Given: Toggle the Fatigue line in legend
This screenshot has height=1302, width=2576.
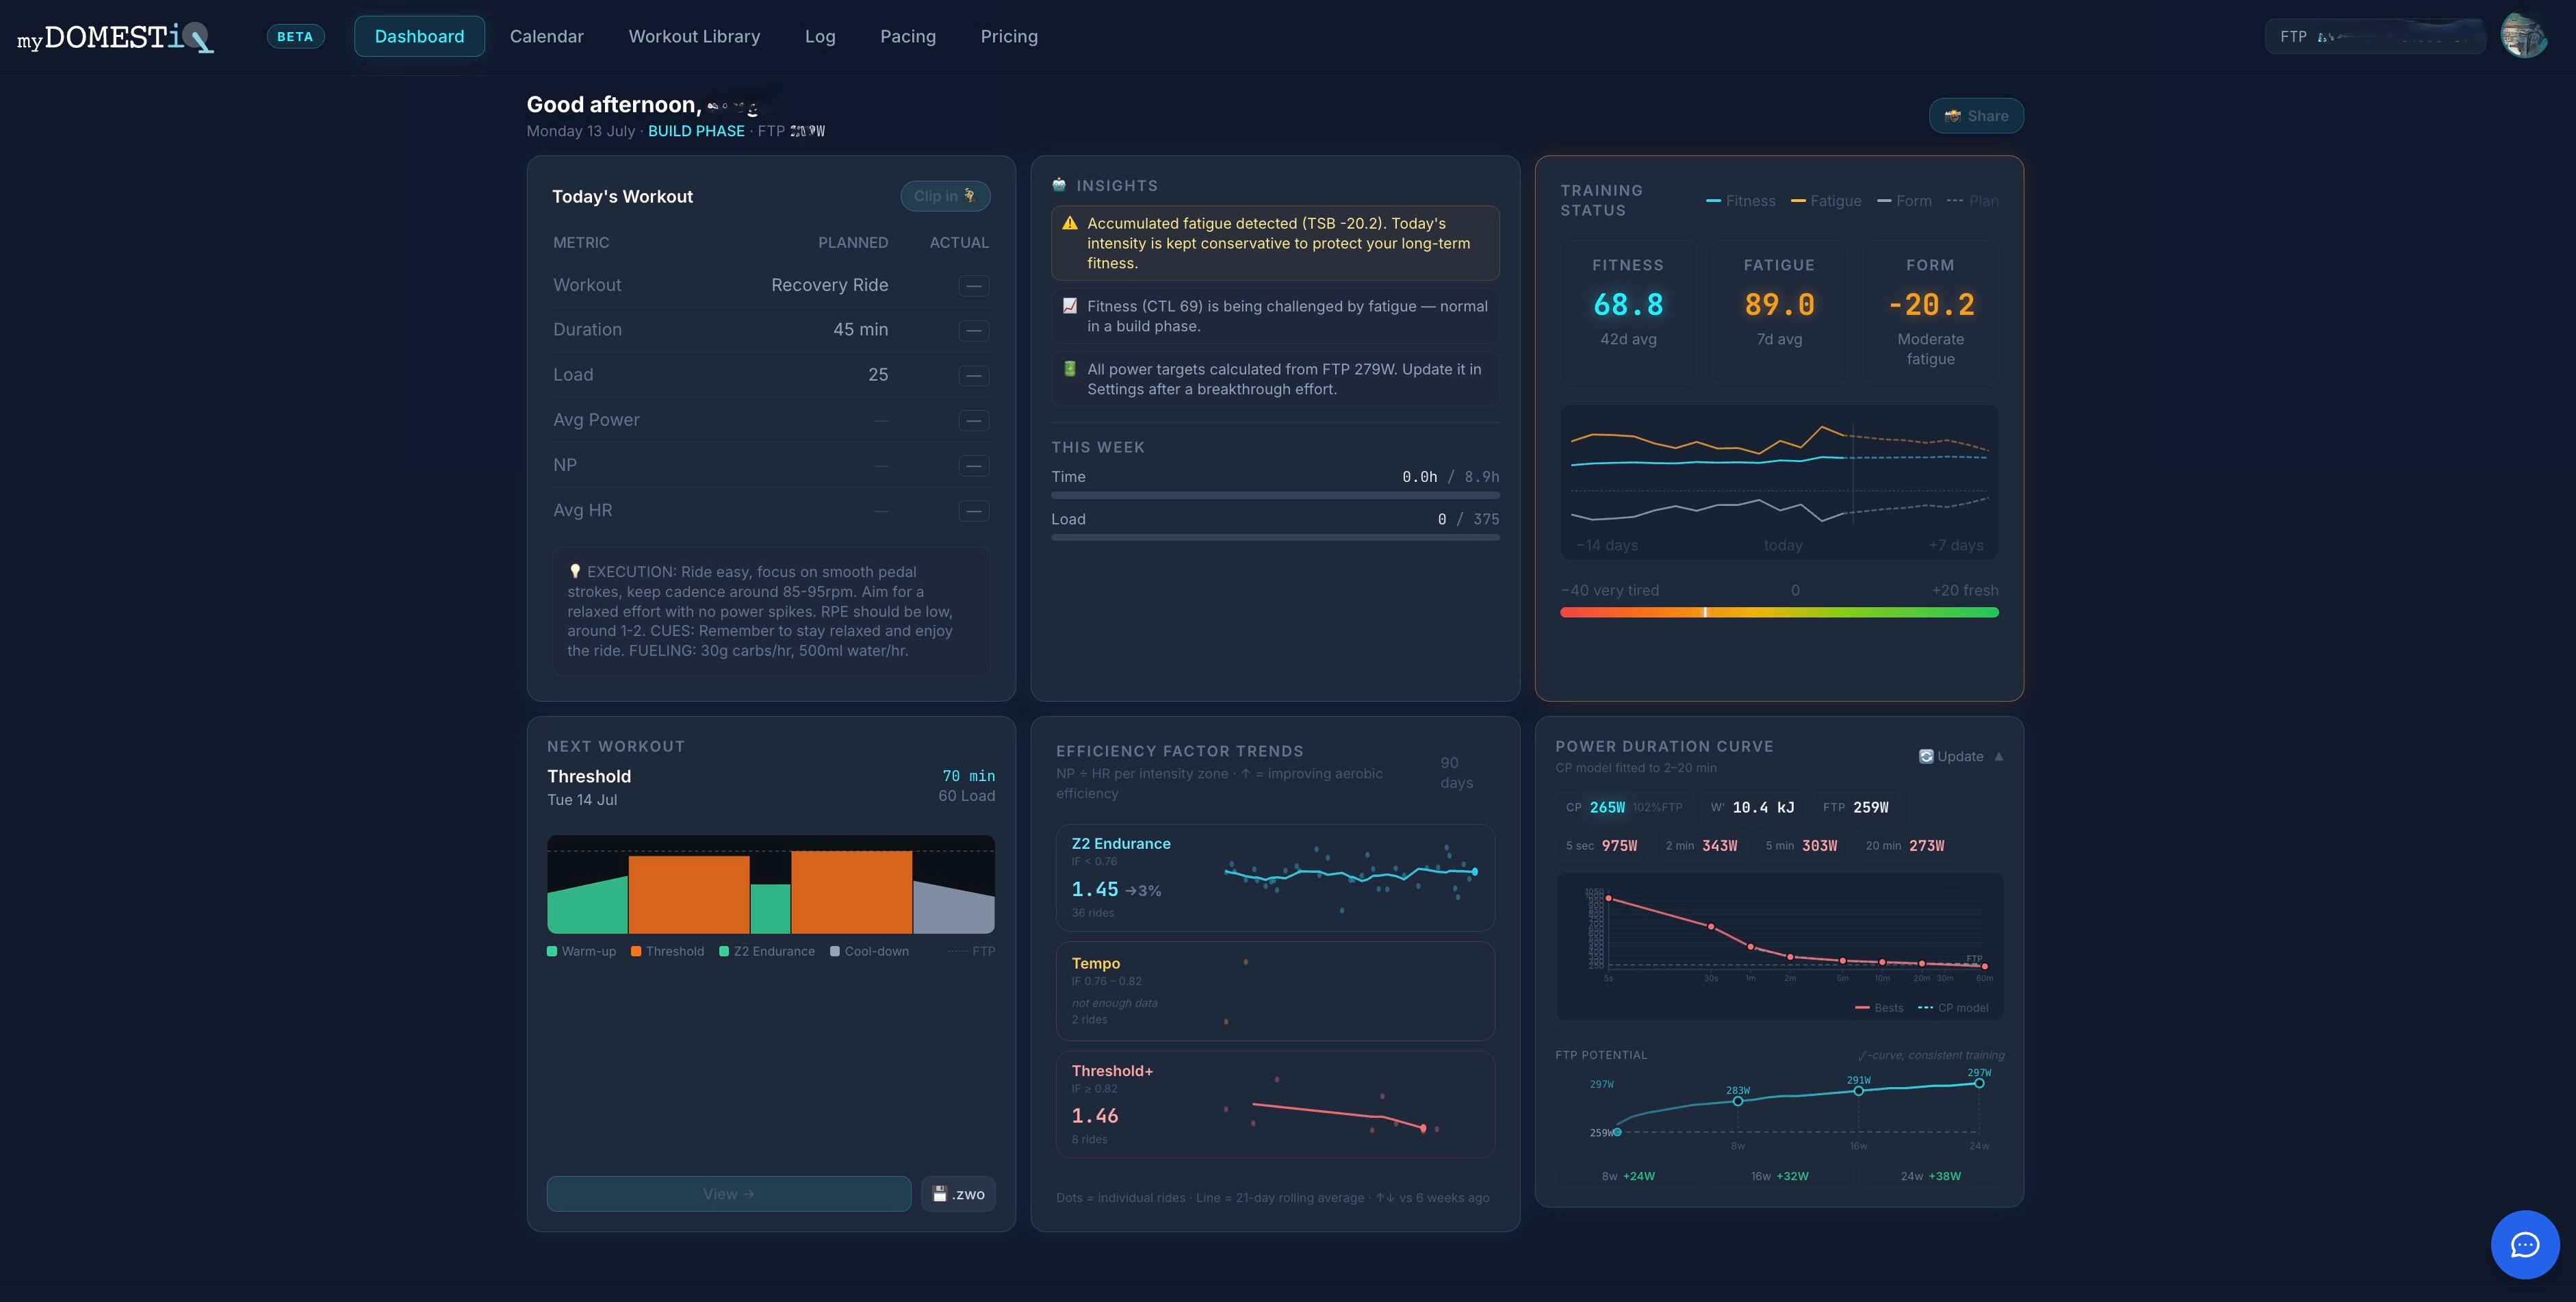Looking at the screenshot, I should 1826,201.
